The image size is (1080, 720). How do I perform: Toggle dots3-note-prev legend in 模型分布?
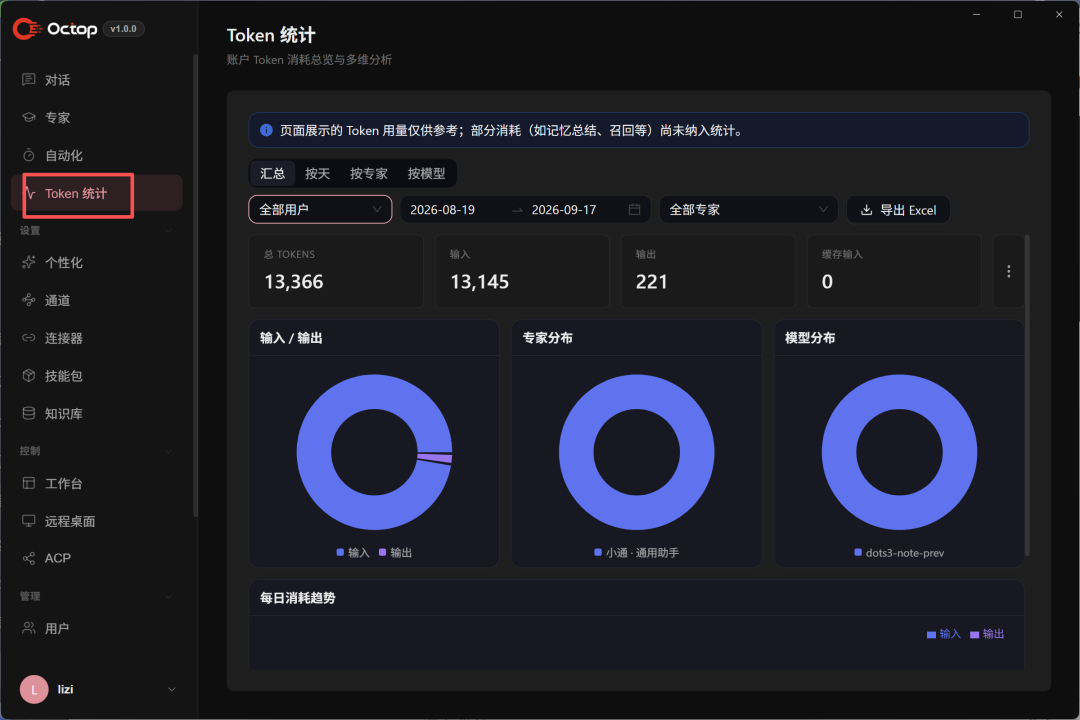click(899, 553)
